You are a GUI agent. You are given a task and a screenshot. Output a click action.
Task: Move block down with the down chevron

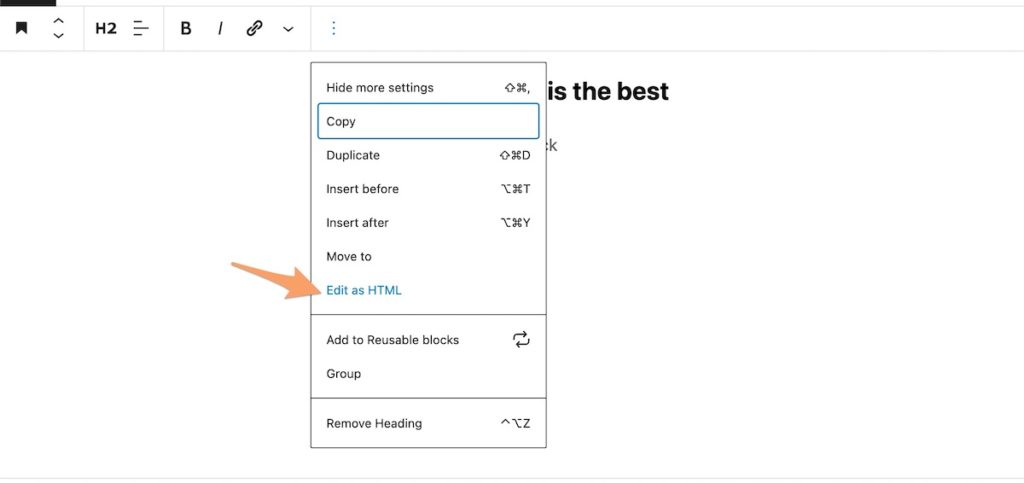58,35
